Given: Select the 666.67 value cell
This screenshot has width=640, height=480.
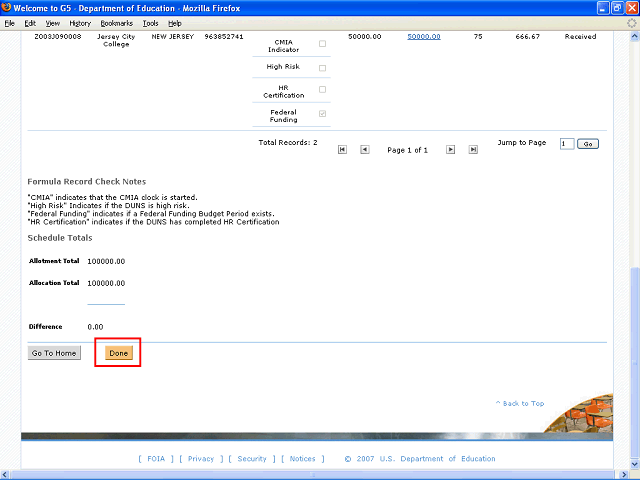Looking at the screenshot, I should coord(527,36).
